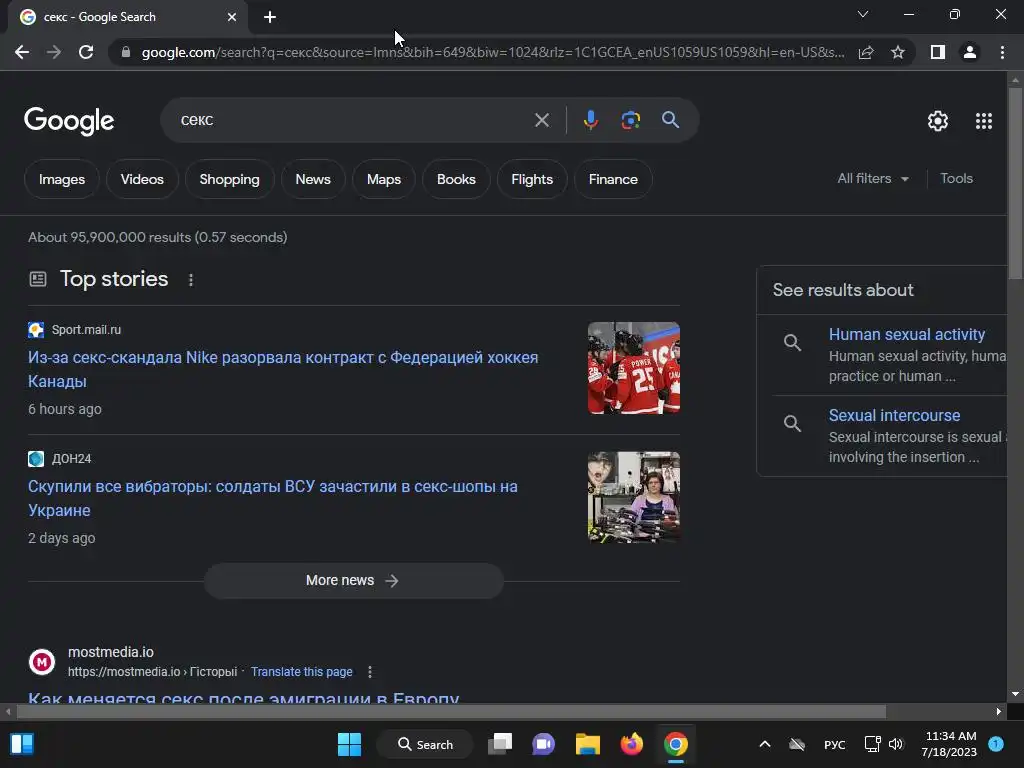1024x768 pixels.
Task: Open Google quick settings gear
Action: [x=938, y=121]
